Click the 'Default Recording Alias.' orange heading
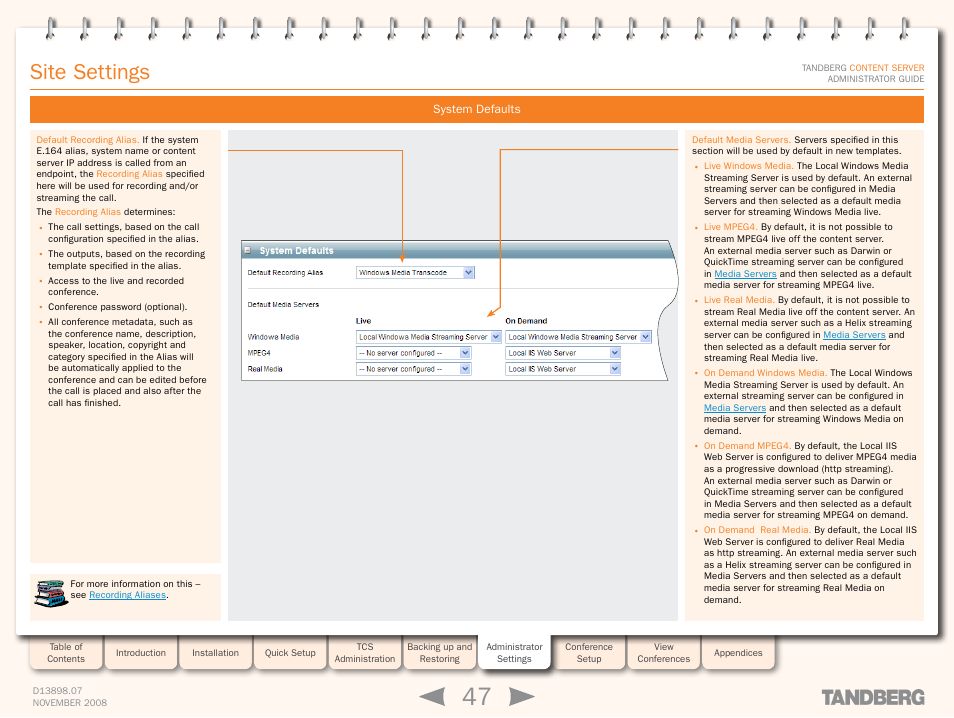 coord(88,140)
